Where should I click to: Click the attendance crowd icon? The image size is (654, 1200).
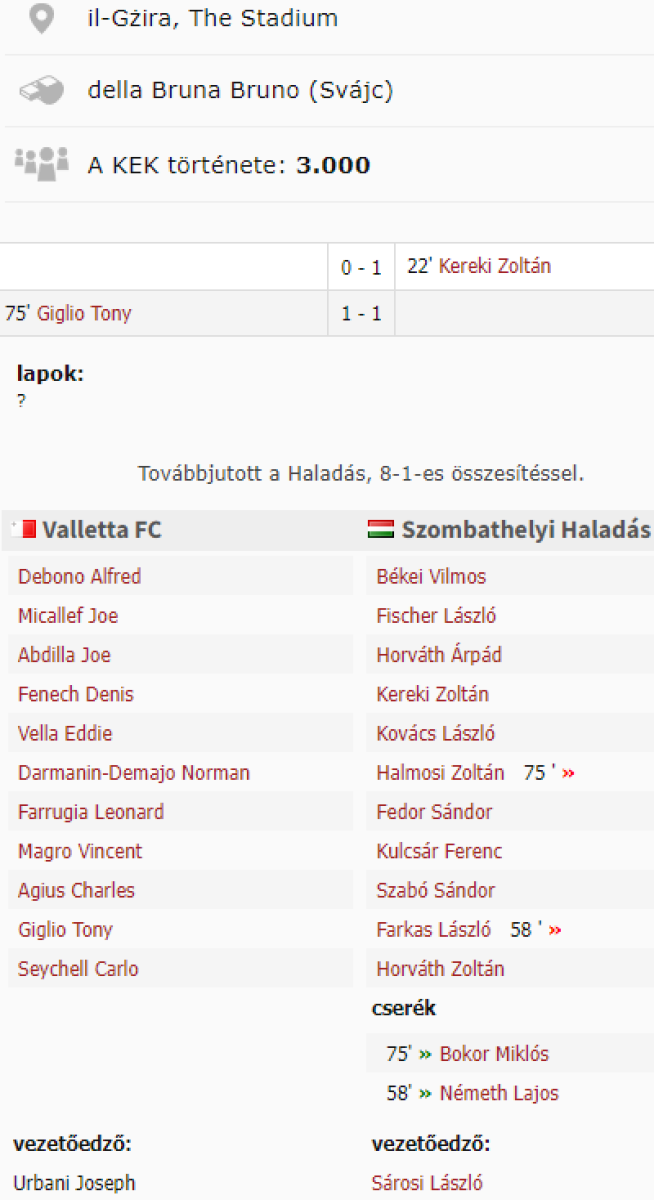click(41, 163)
